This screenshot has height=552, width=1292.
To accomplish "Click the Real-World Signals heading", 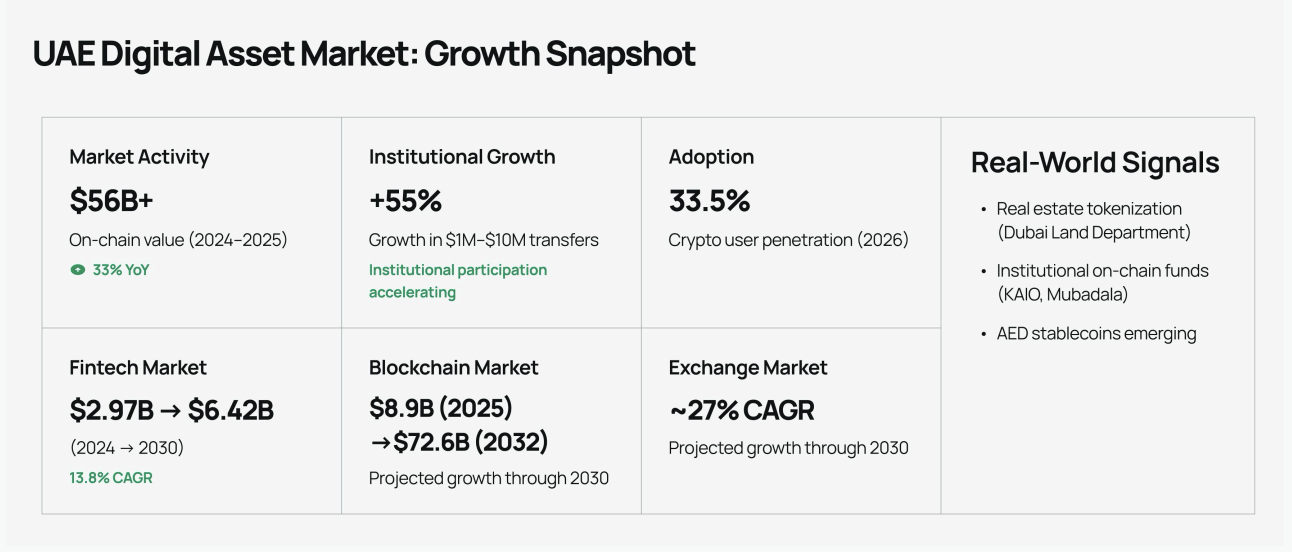I will click(x=1095, y=163).
